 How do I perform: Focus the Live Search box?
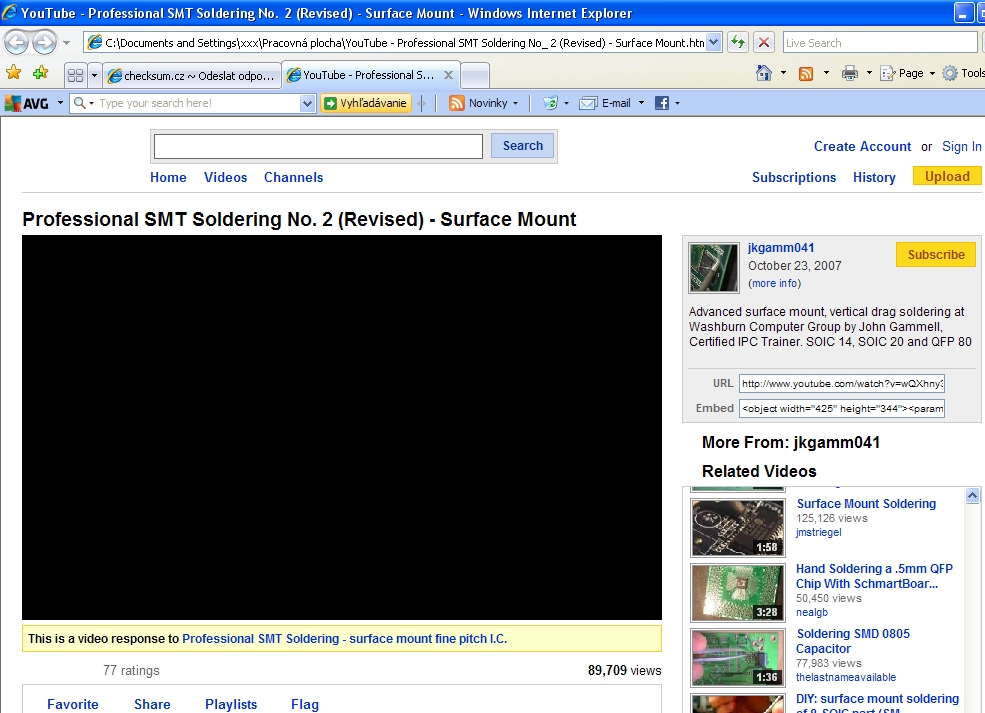coord(879,43)
